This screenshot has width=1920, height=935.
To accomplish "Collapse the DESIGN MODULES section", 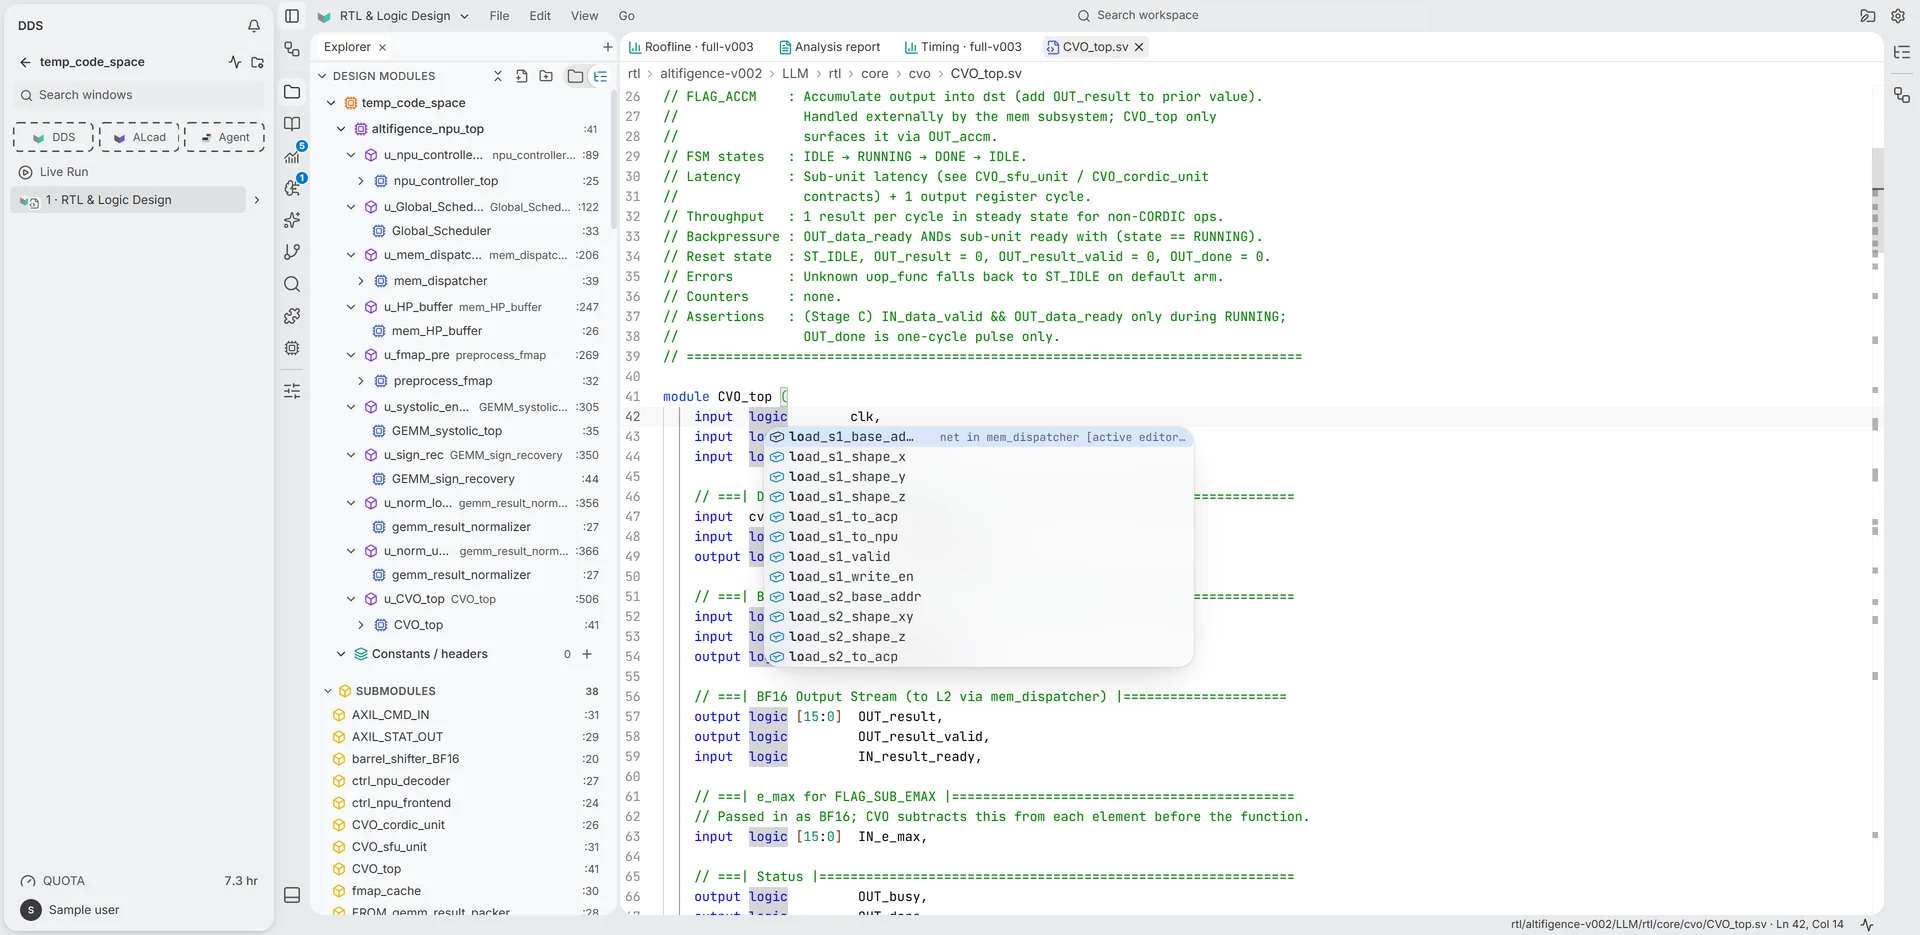I will tap(322, 76).
